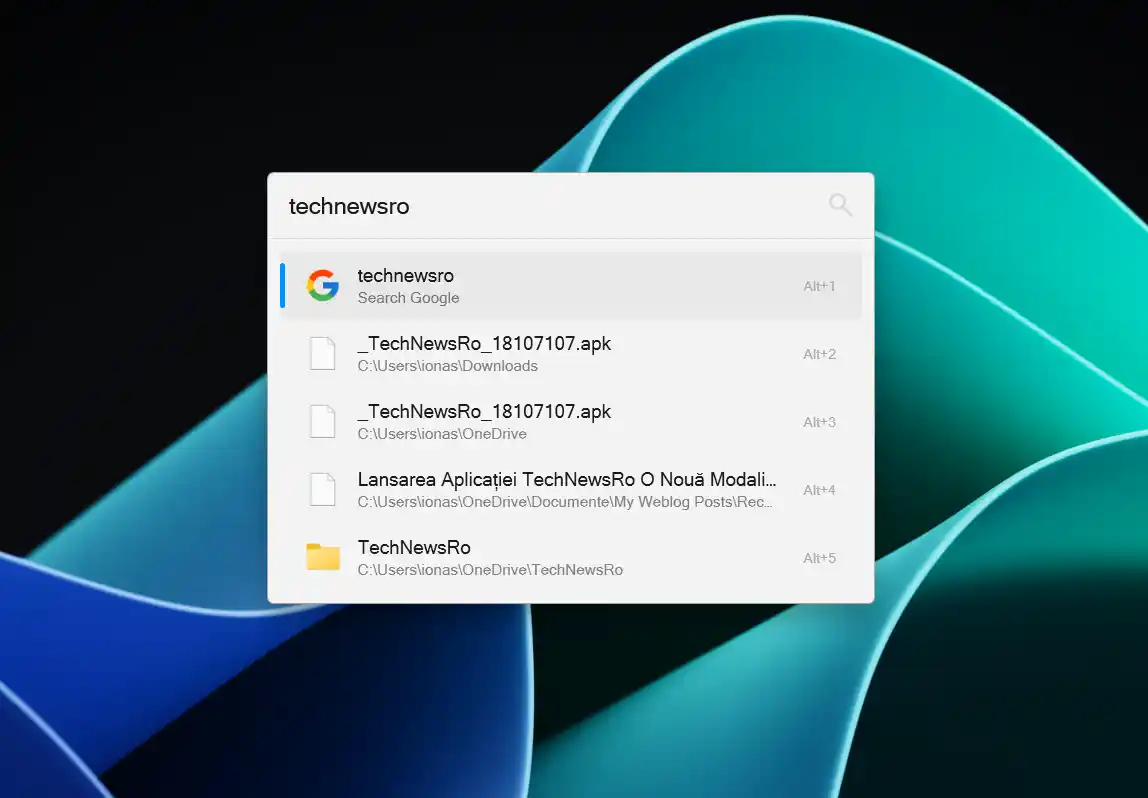
Task: Click the yellow TechNewsRo folder icon
Action: point(322,557)
